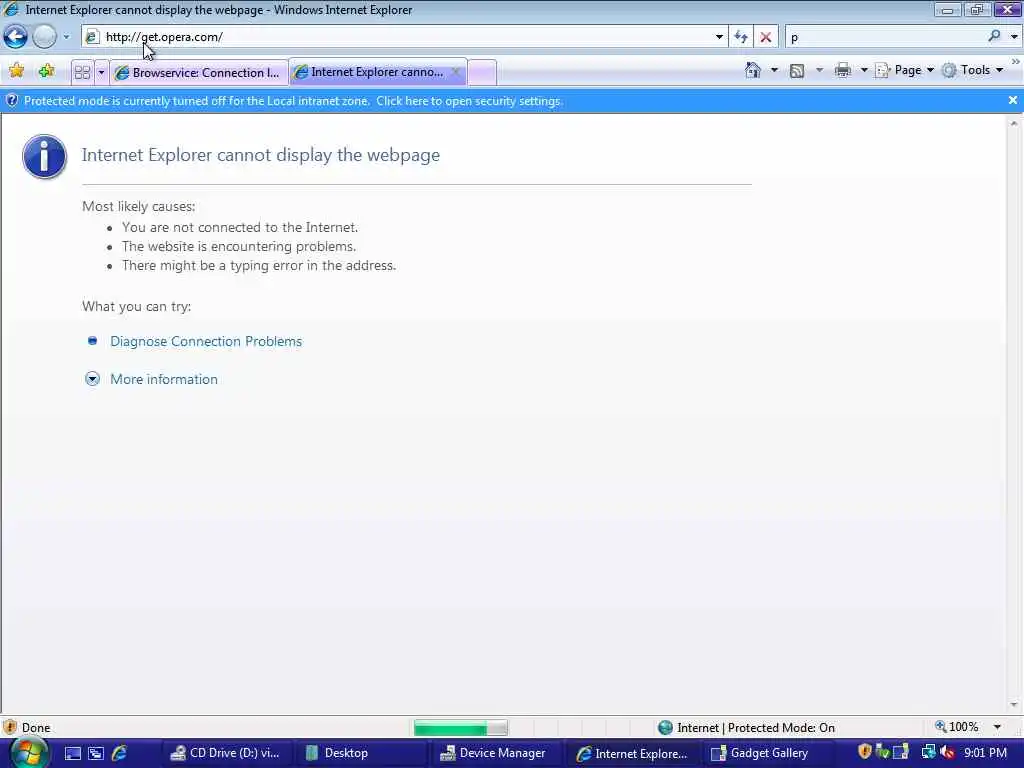
Task: Open the Tools menu
Action: coord(972,70)
